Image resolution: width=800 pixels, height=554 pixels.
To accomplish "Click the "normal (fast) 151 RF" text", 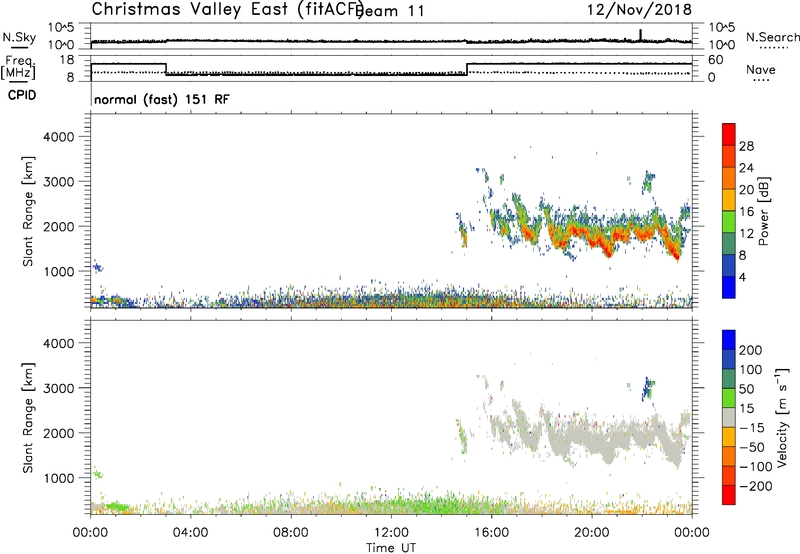I will click(162, 99).
